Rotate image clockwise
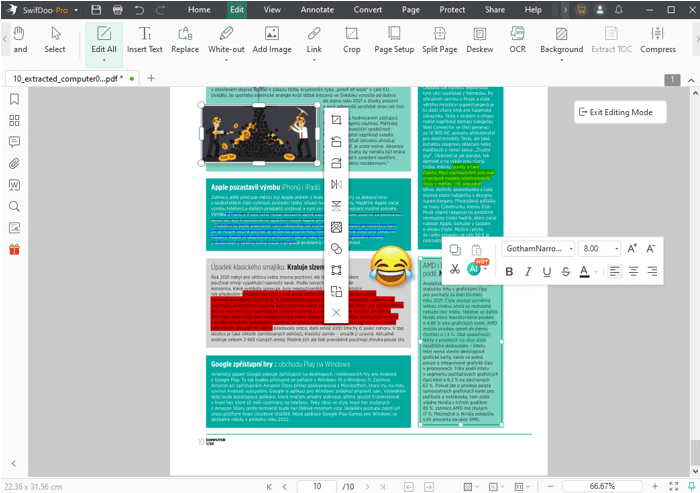700x493 pixels. 336,163
